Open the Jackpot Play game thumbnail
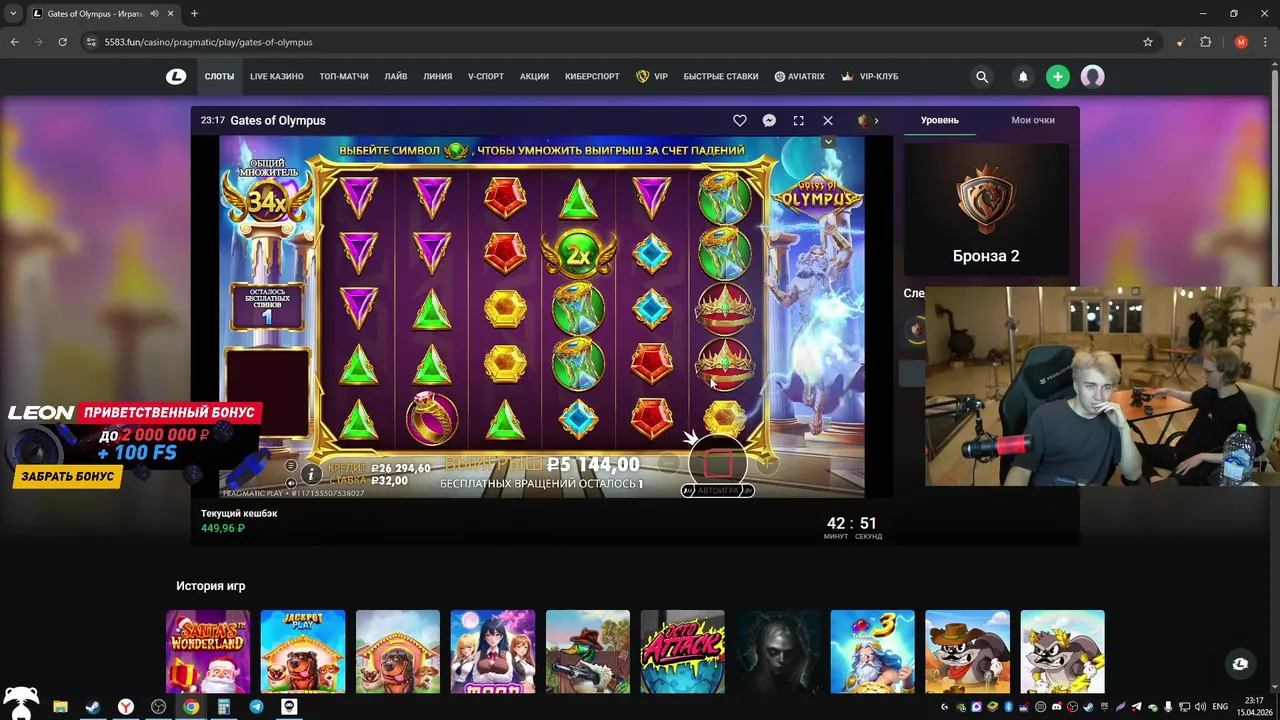 [x=303, y=652]
